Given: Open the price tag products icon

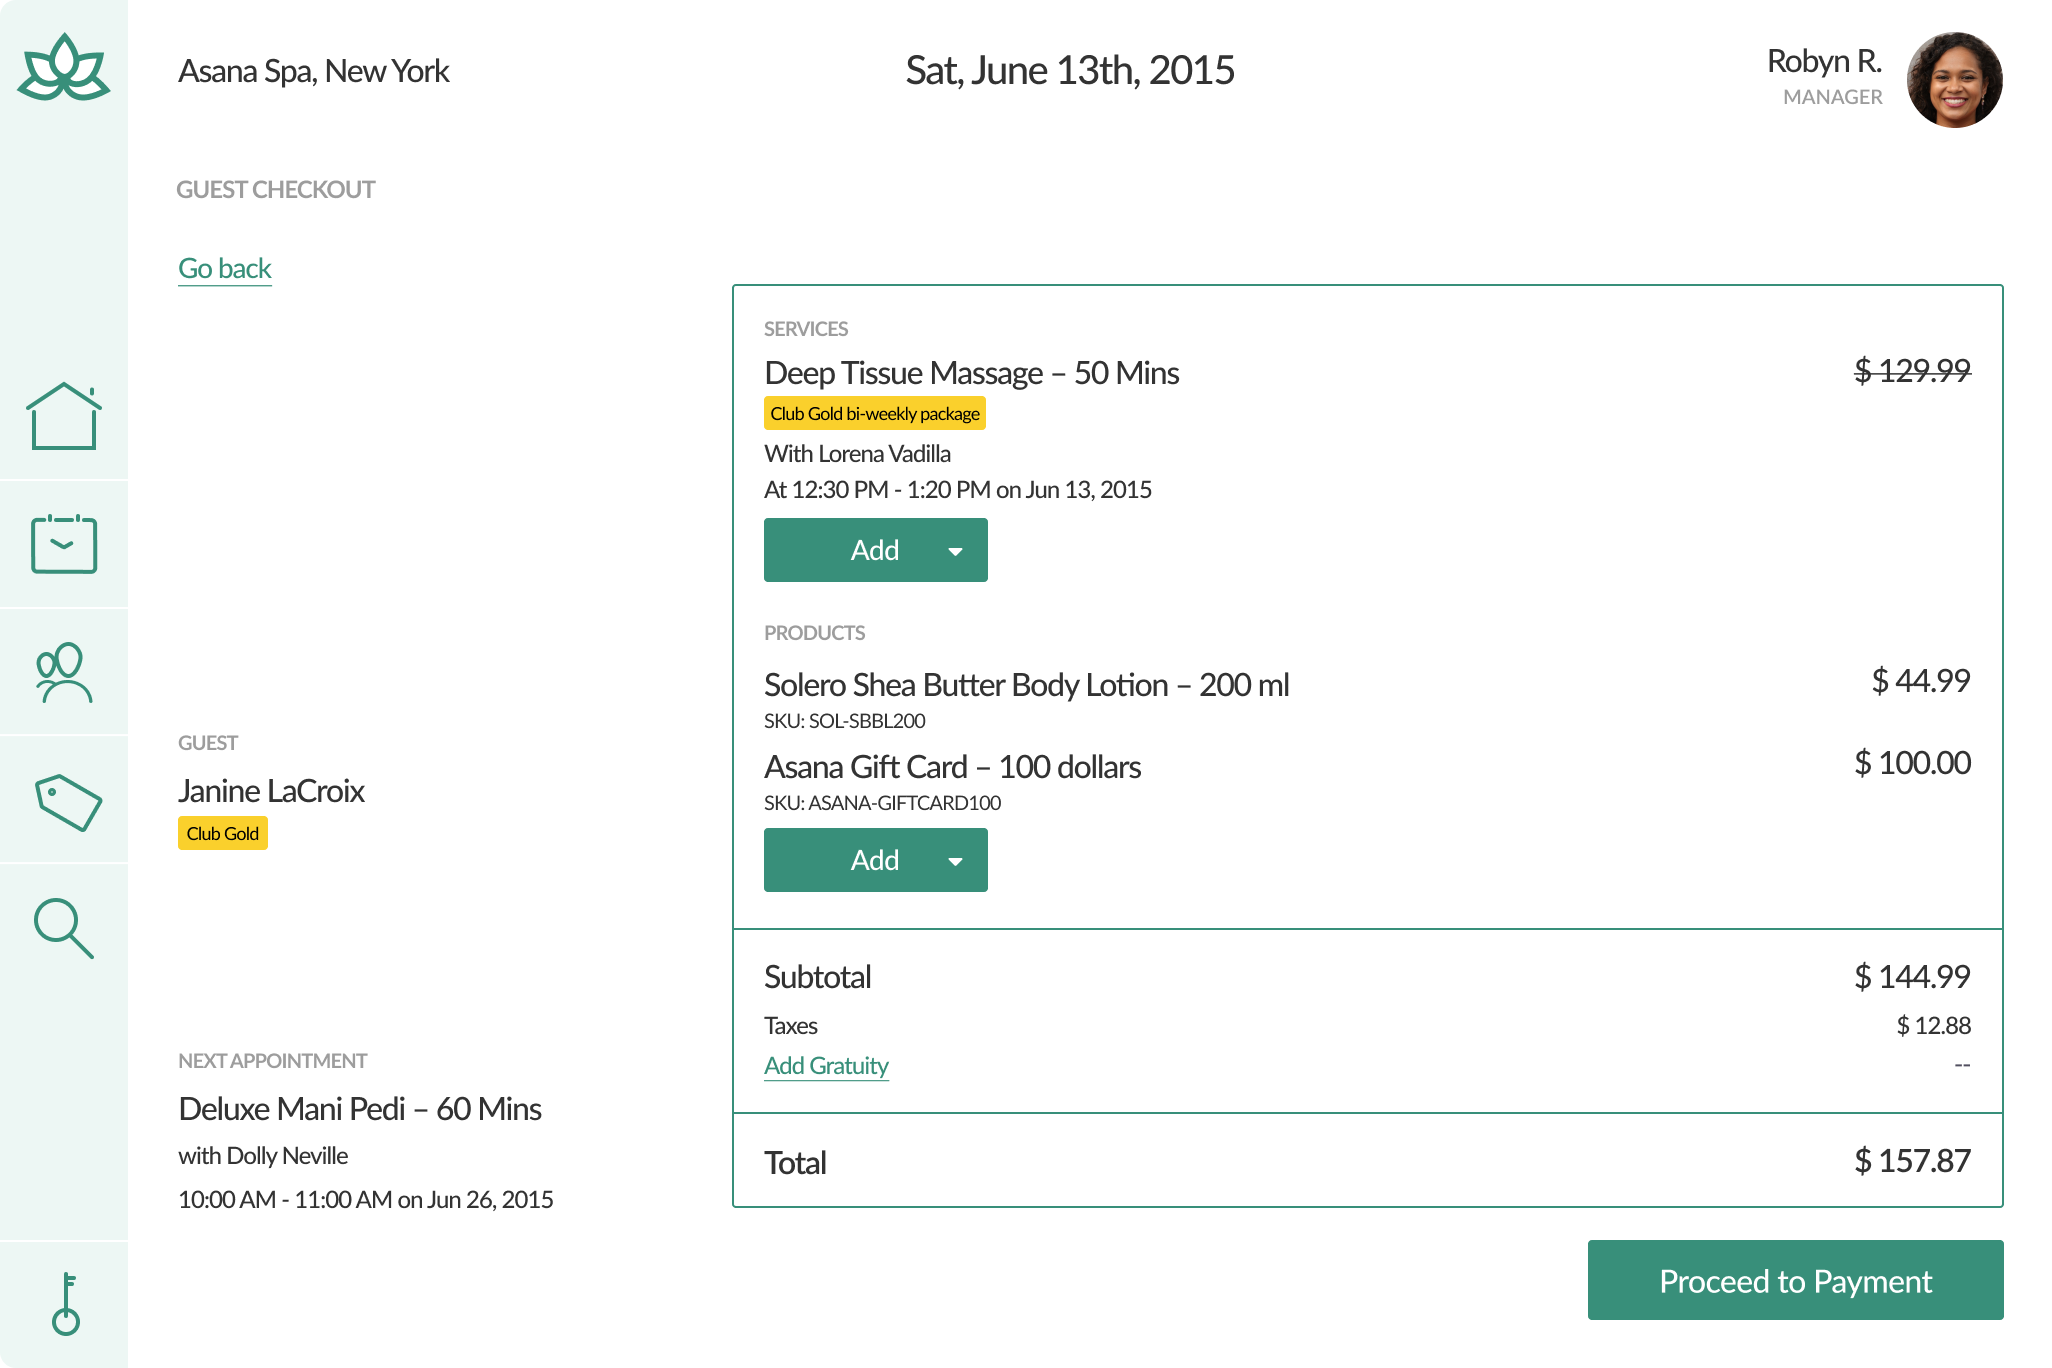Looking at the screenshot, I should [68, 802].
